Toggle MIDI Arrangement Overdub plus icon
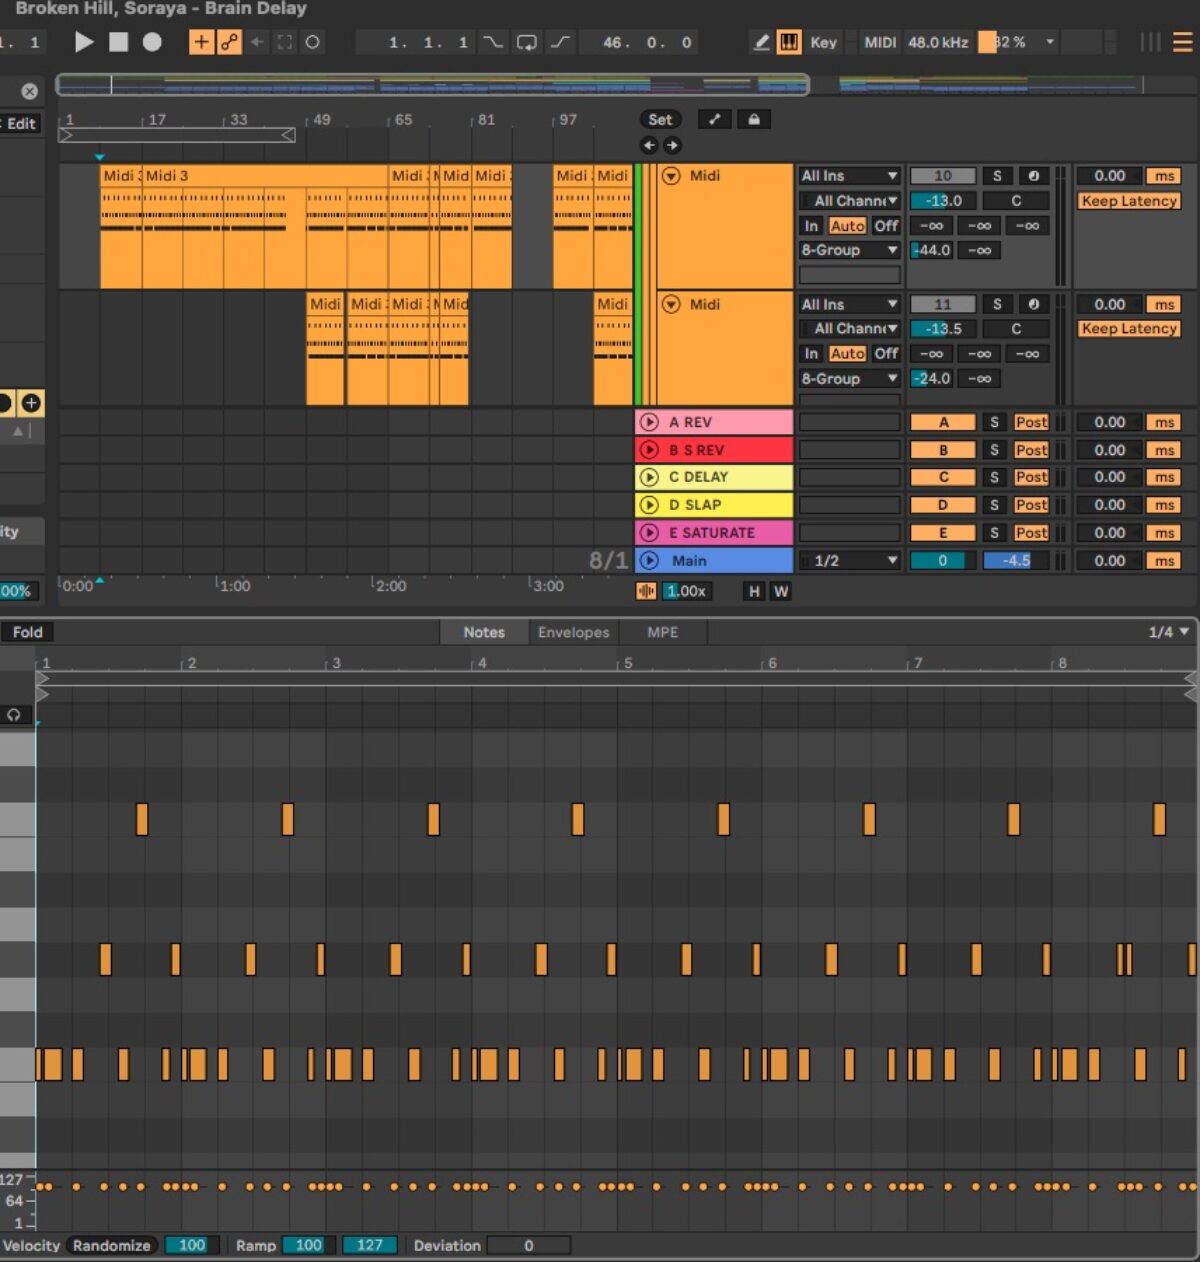The width and height of the screenshot is (1200, 1262). pyautogui.click(x=201, y=42)
